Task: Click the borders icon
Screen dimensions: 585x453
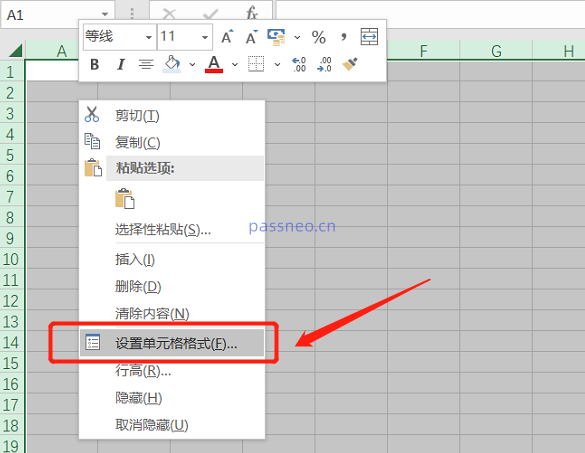Action: click(x=256, y=64)
